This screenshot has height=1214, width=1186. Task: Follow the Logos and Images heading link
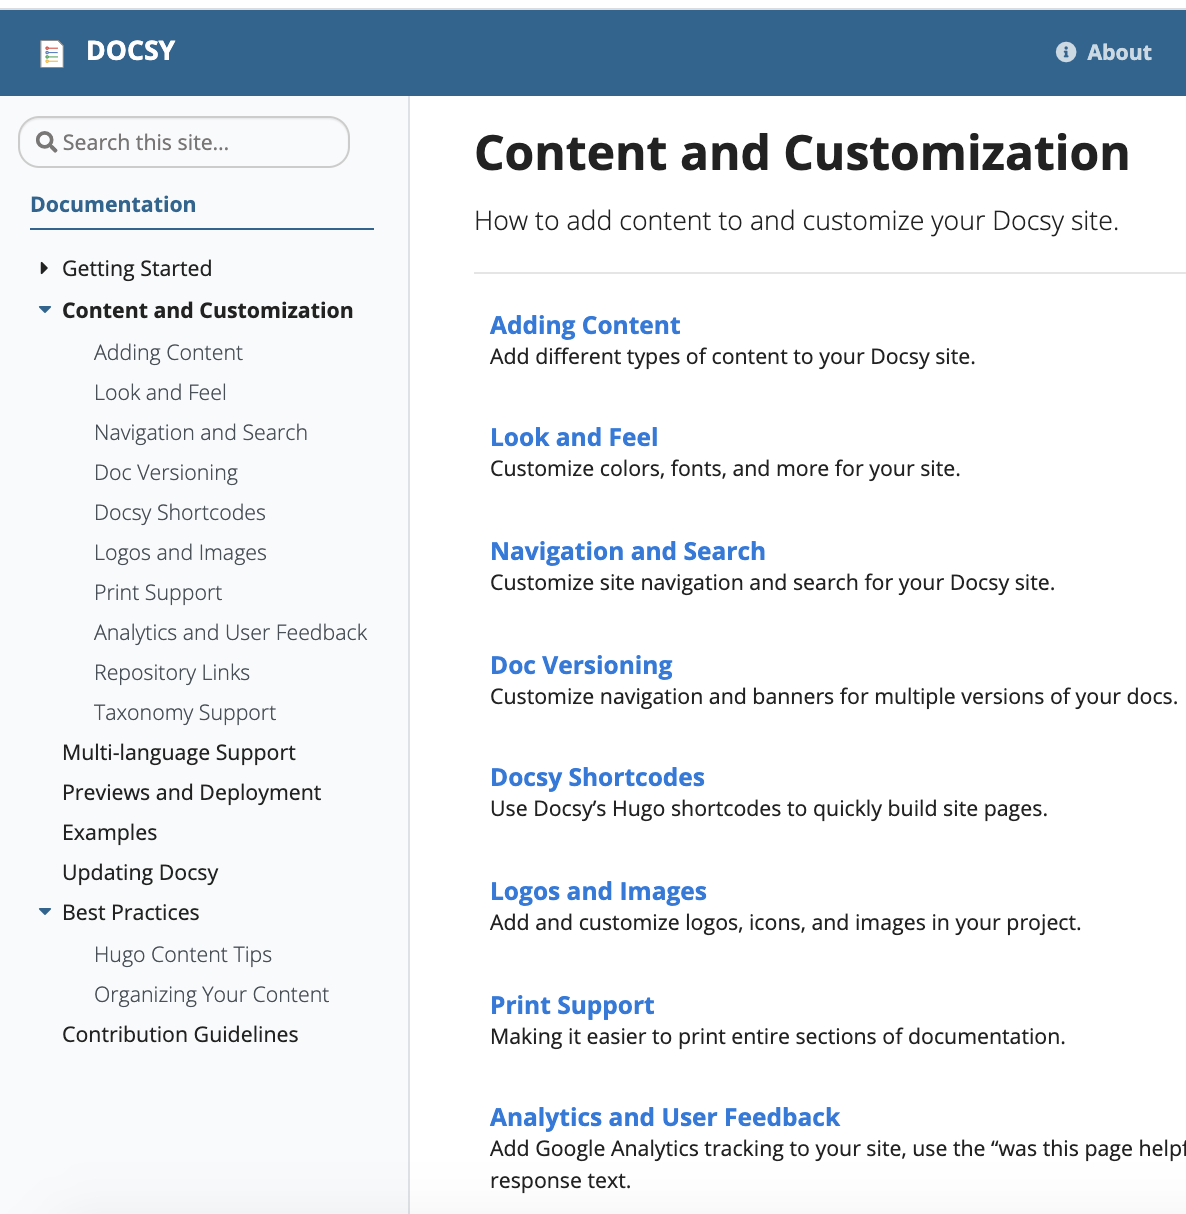(x=598, y=891)
